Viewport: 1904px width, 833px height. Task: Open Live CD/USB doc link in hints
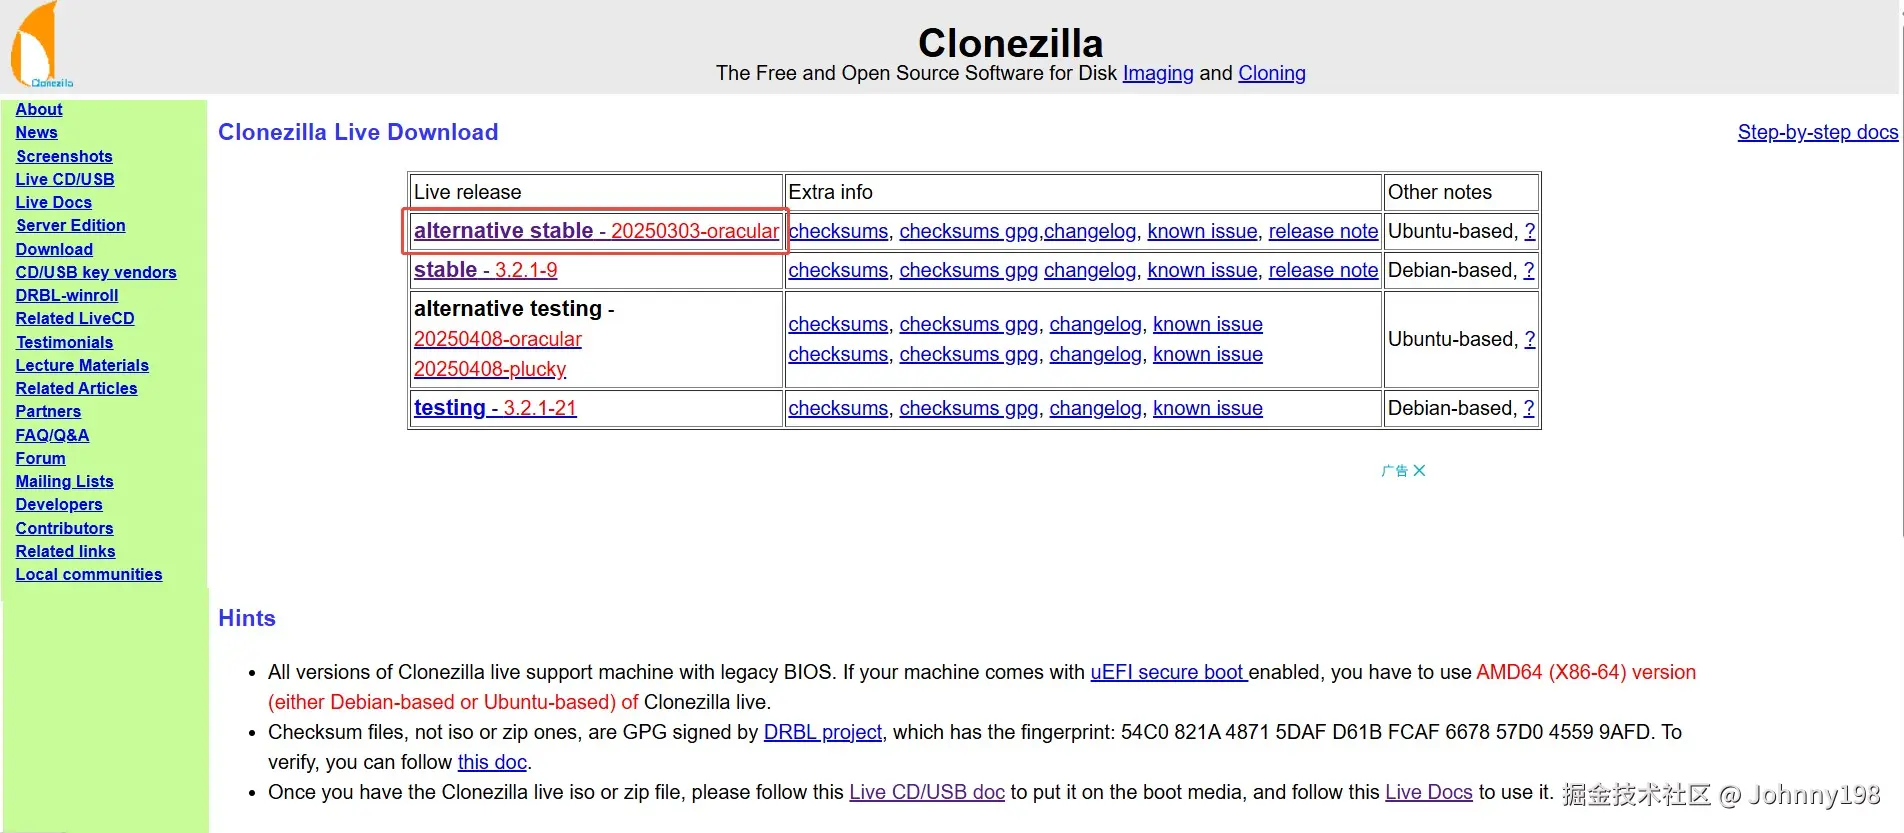[x=927, y=792]
